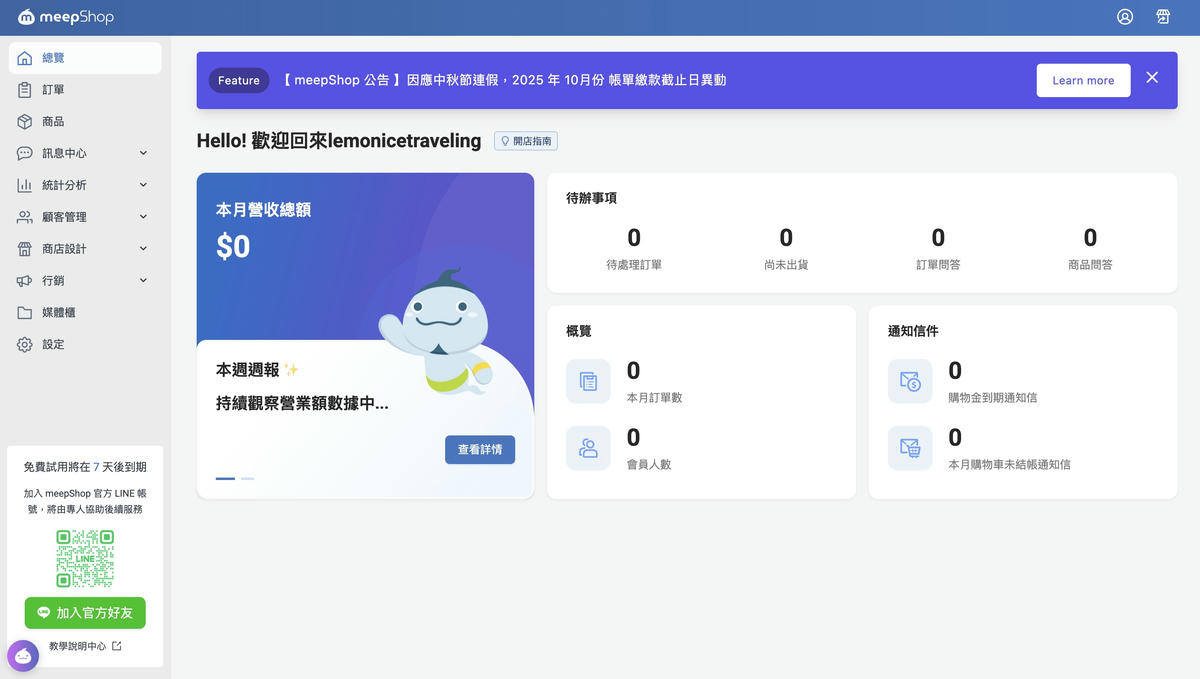Viewport: 1200px width, 679px height.
Task: Go to 商品 in the sidebar
Action: coord(54,122)
